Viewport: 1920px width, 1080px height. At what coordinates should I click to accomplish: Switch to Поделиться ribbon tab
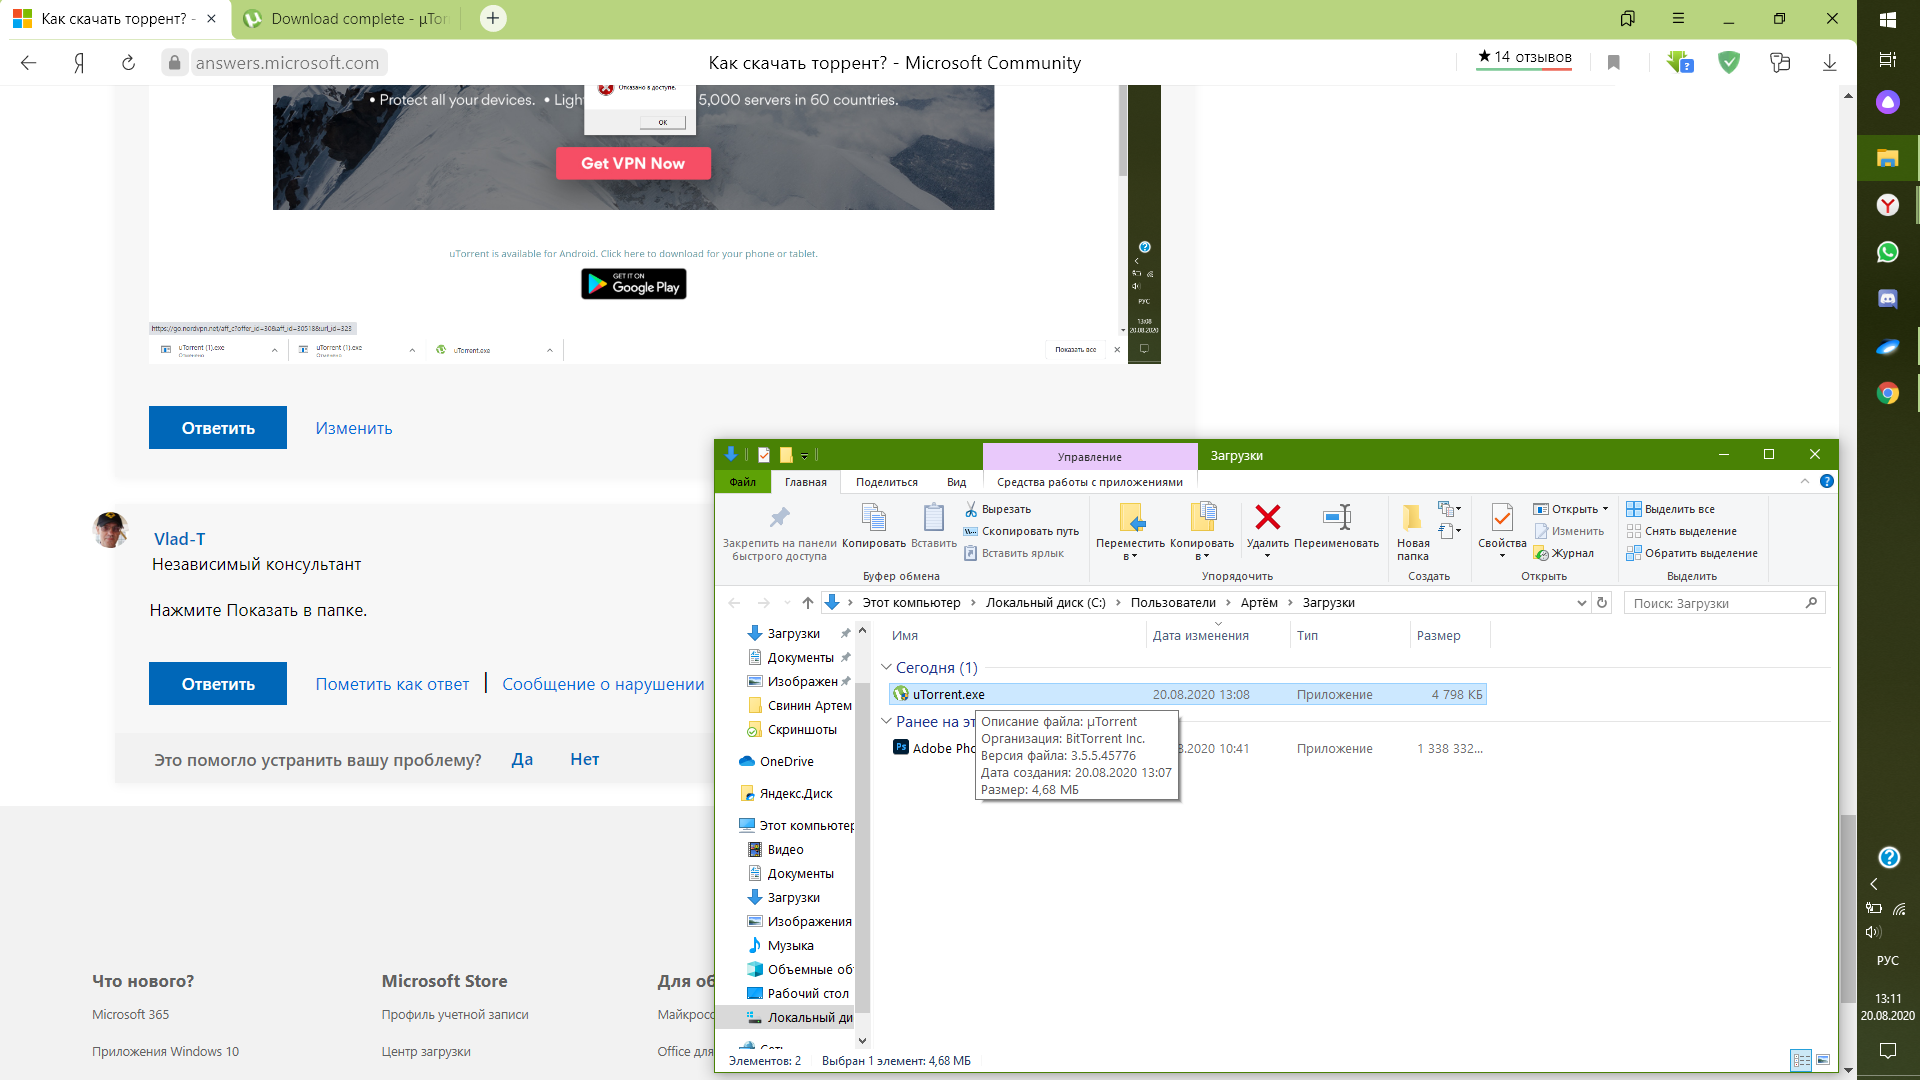[x=887, y=482]
